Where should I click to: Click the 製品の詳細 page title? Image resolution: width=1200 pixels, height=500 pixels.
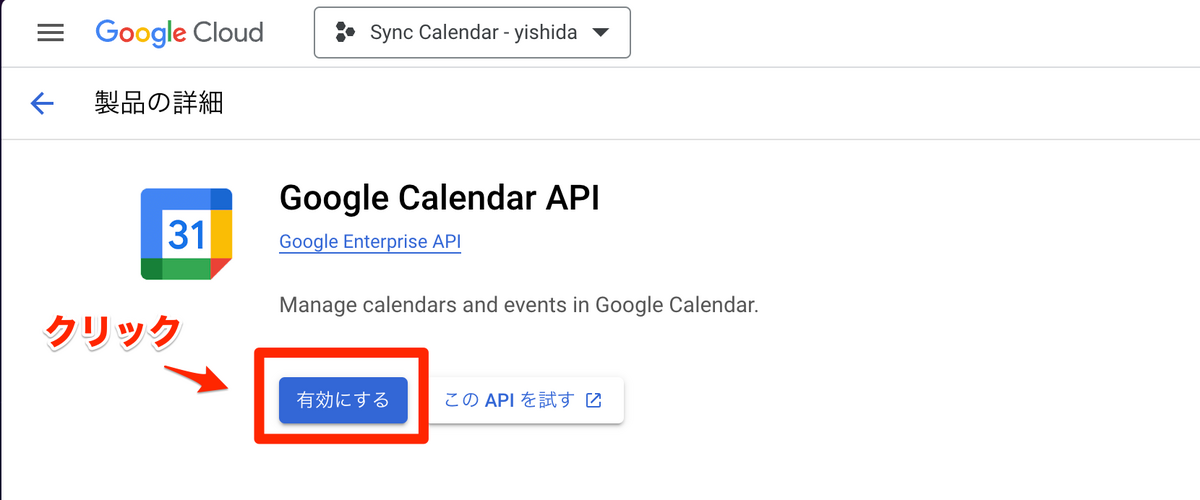159,103
